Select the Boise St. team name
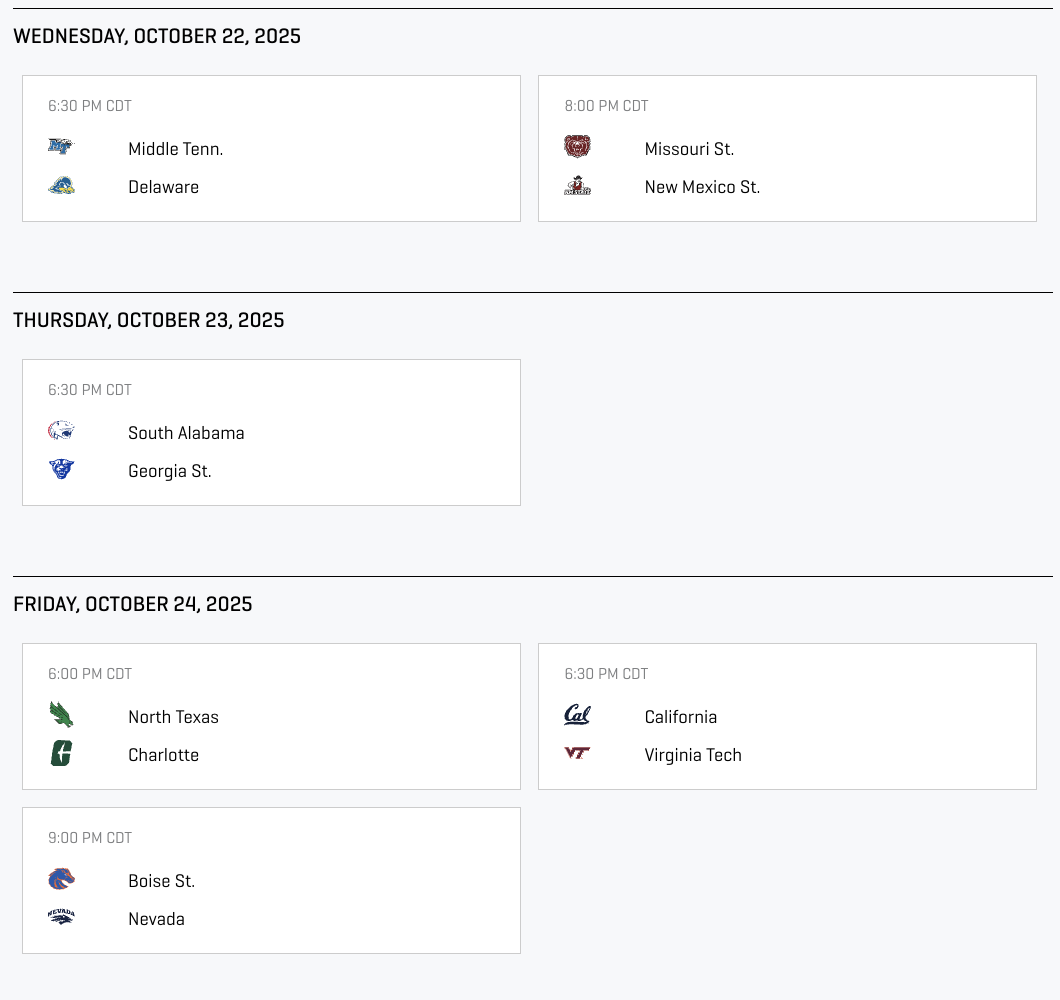Screen dimensions: 1060x1000 (x=161, y=881)
